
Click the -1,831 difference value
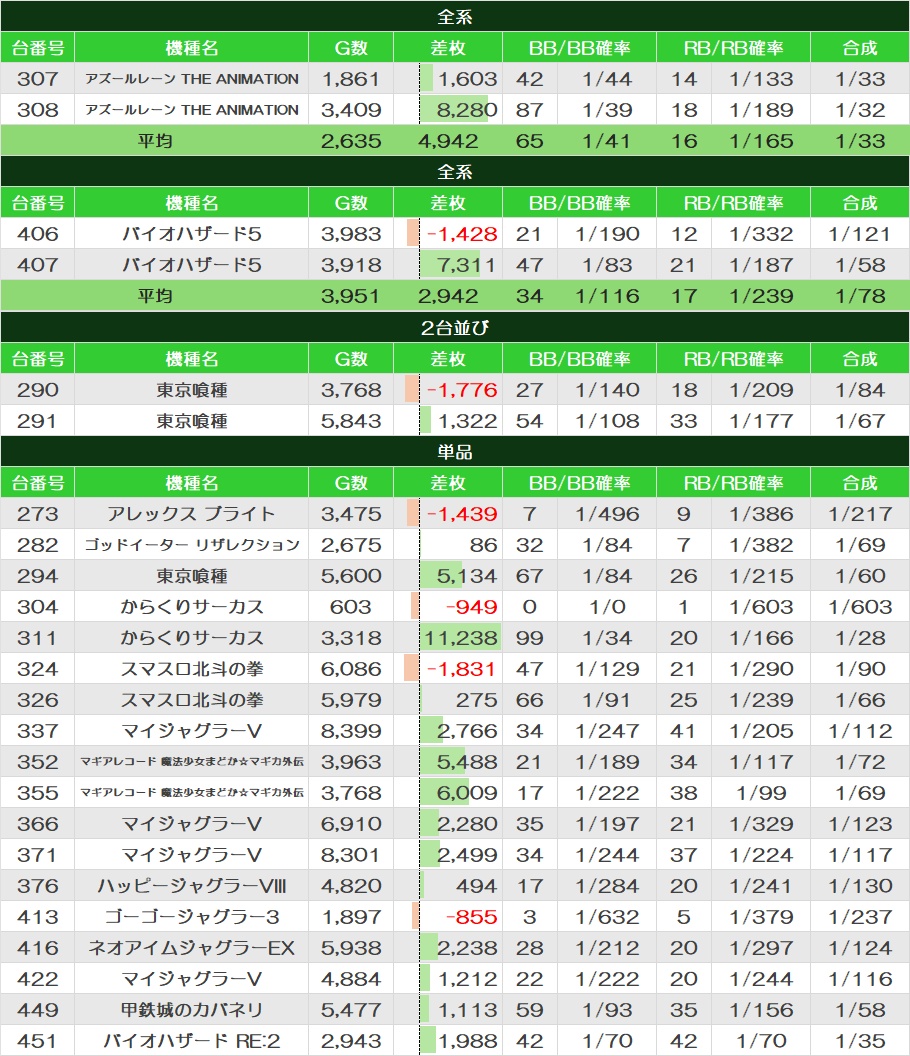[x=462, y=669]
